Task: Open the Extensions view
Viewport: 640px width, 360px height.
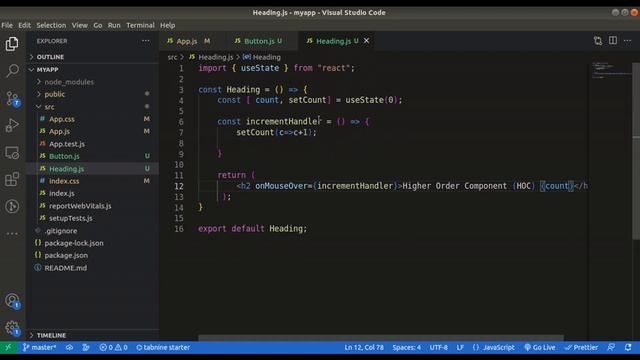Action: click(x=12, y=179)
